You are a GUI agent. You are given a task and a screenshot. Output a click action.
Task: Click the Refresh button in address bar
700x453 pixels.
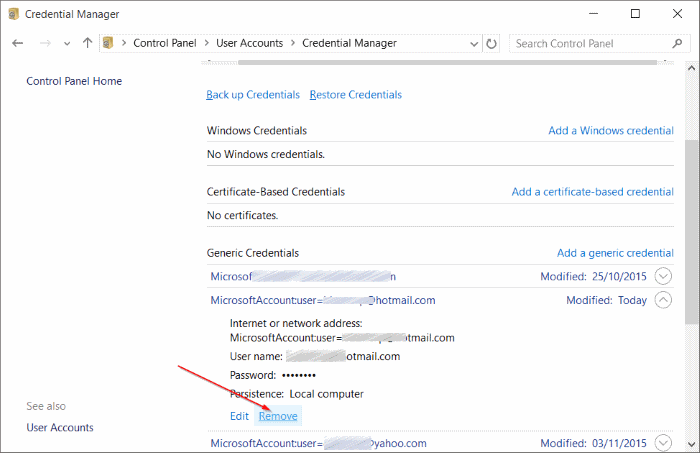(491, 44)
